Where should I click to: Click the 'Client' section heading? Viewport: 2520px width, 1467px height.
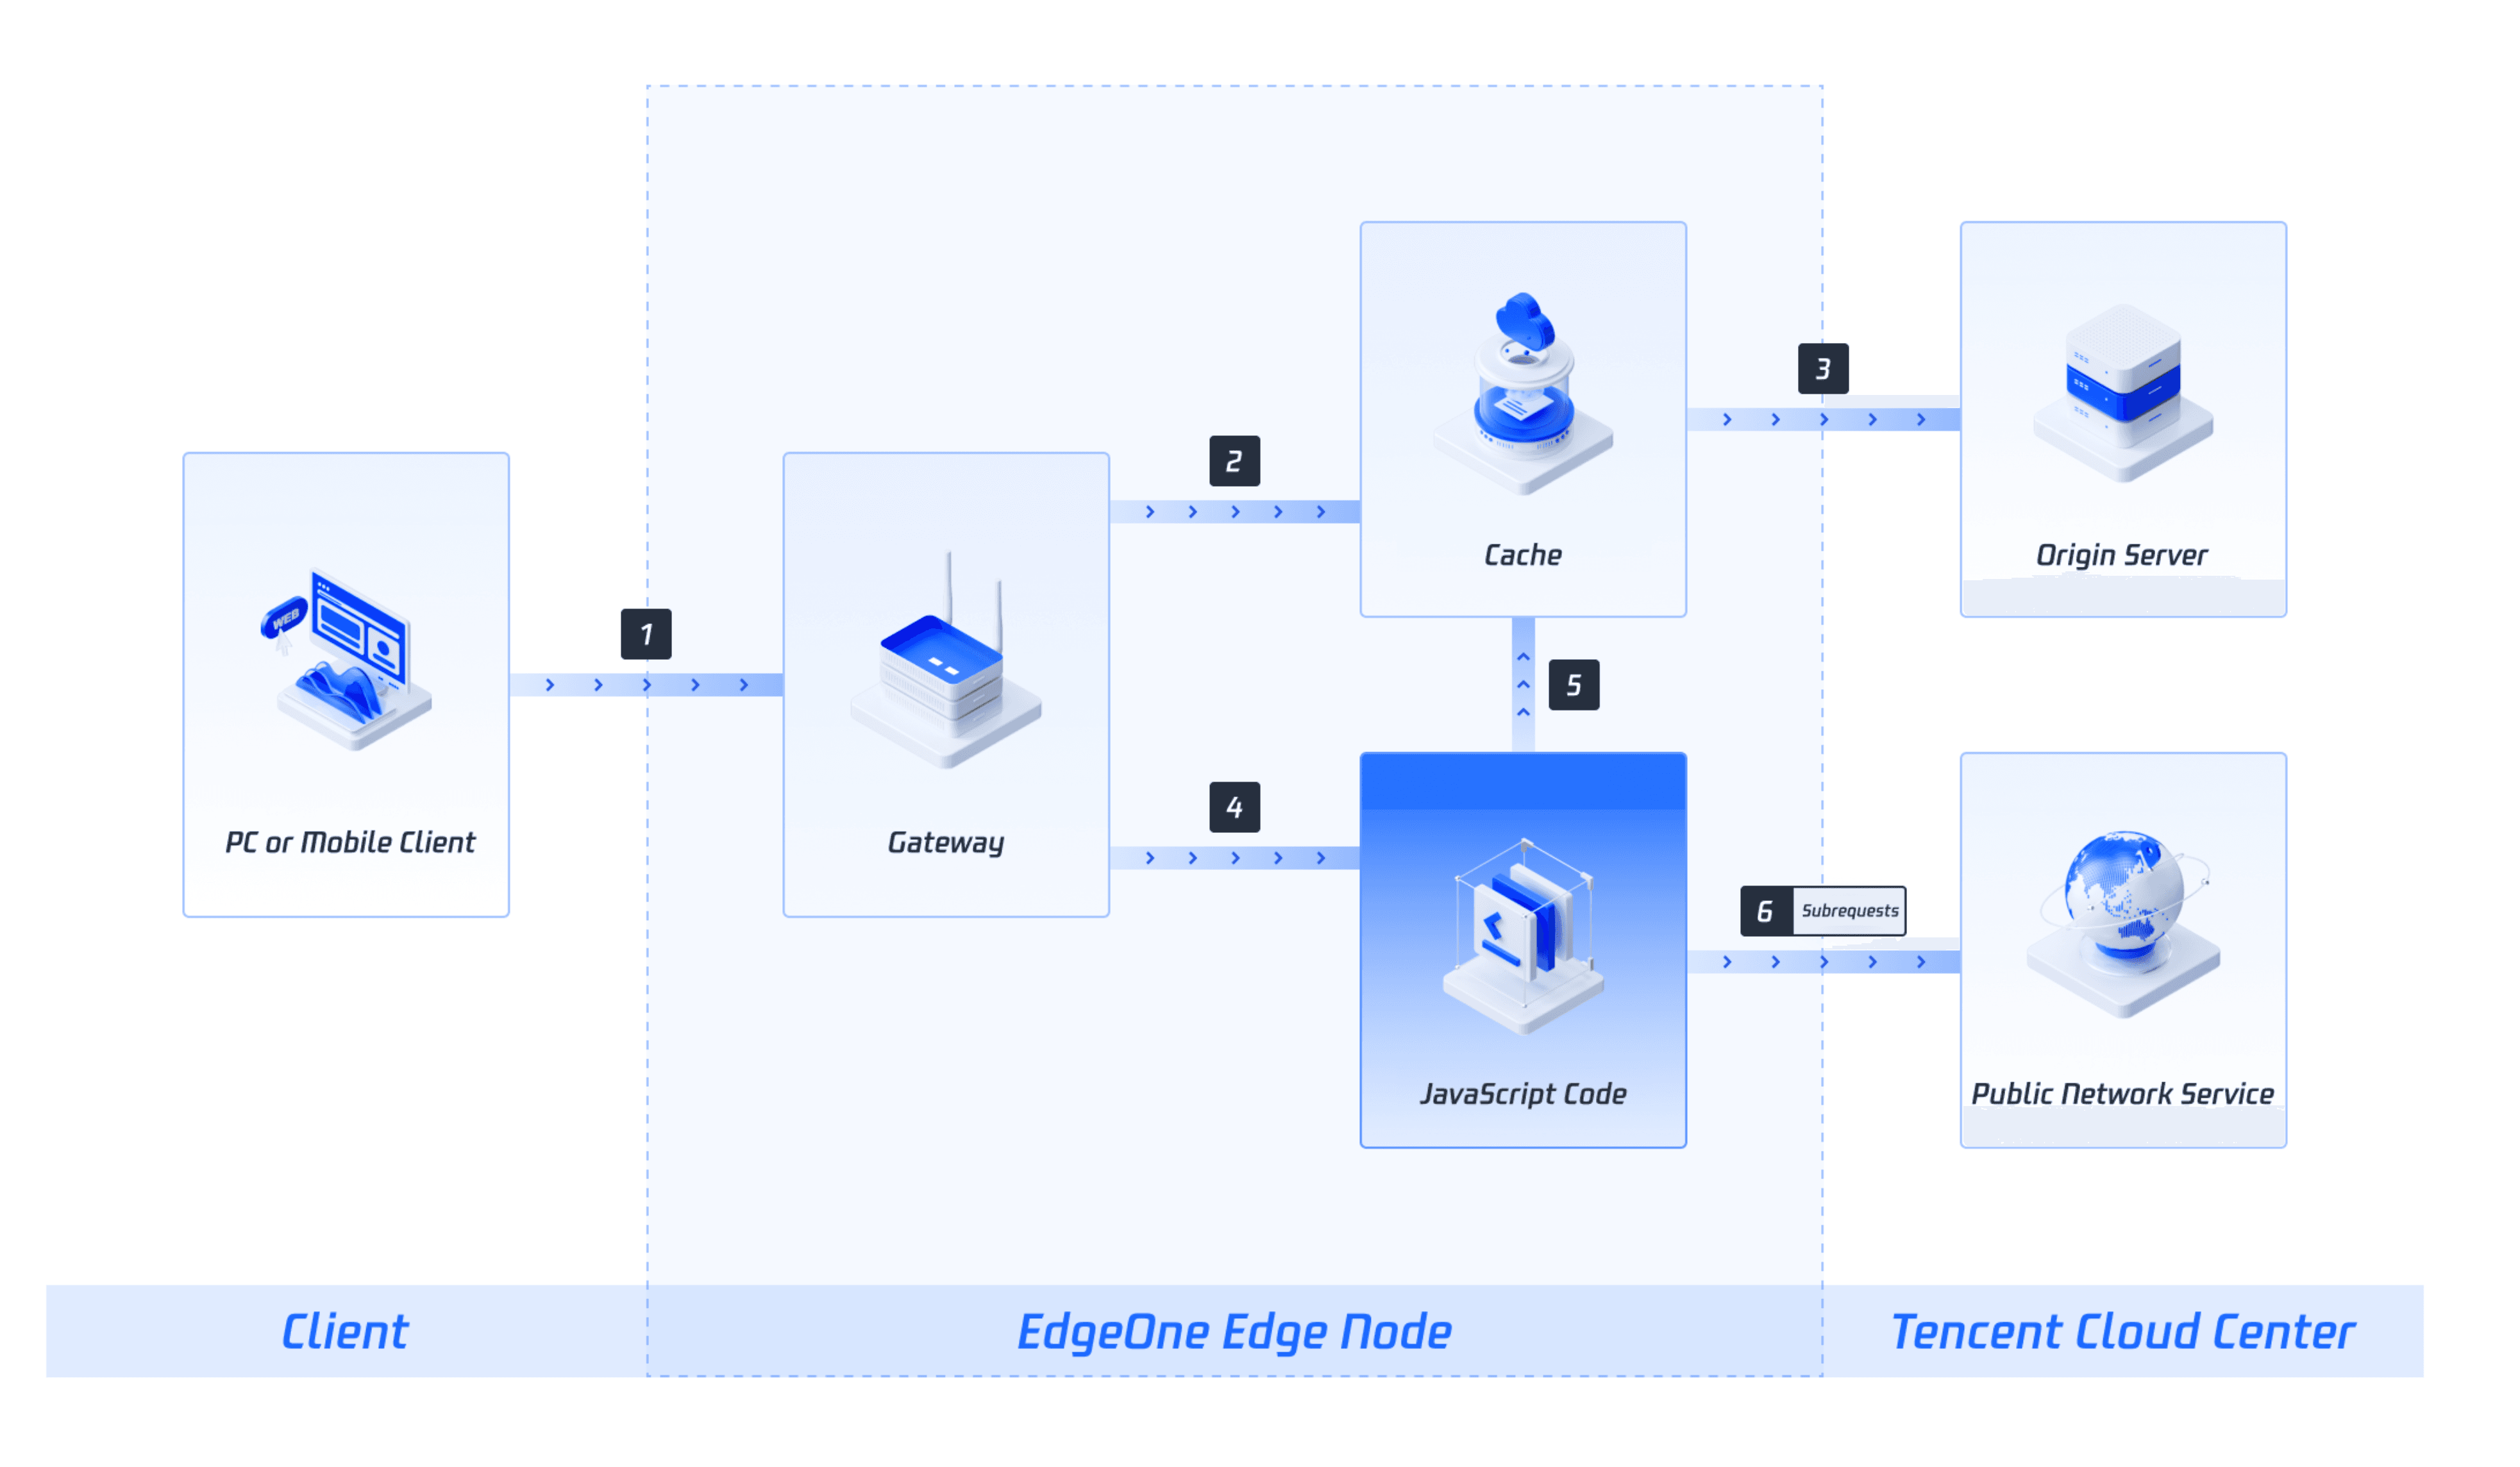(x=345, y=1332)
